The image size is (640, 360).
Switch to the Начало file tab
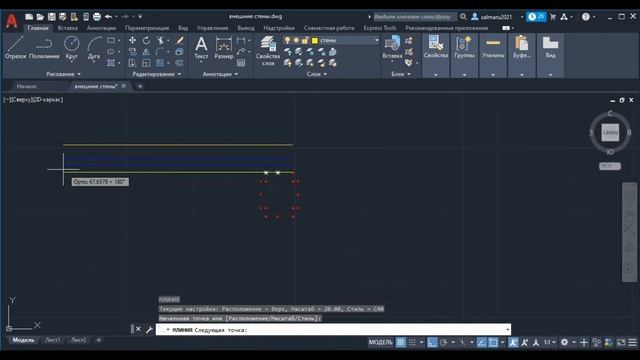click(27, 87)
